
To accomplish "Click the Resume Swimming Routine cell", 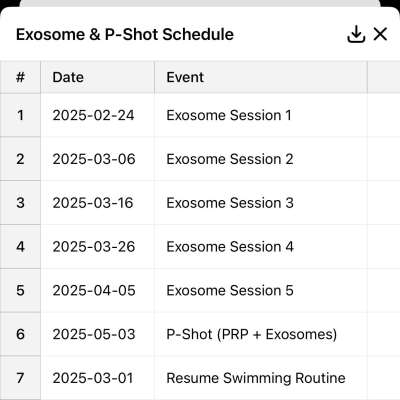I will coord(261,378).
